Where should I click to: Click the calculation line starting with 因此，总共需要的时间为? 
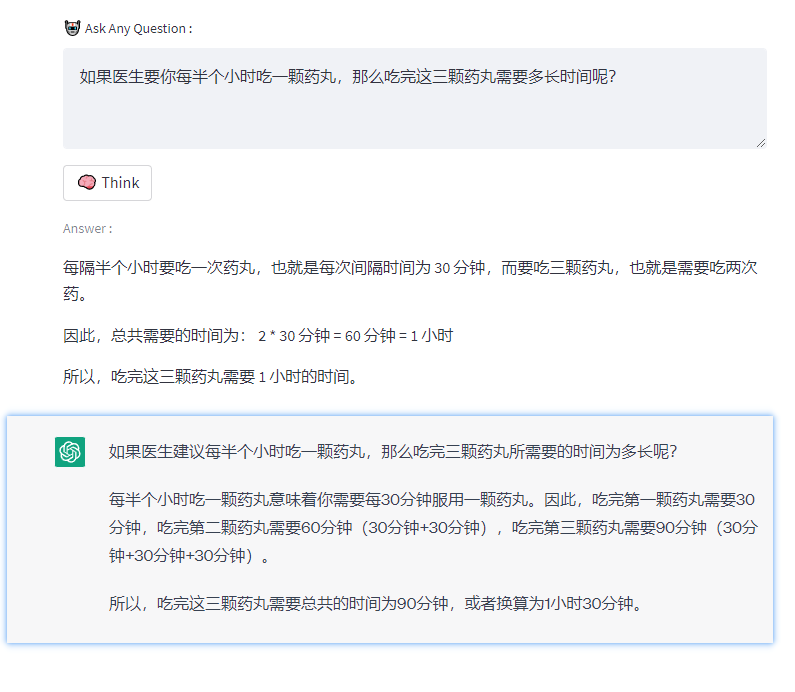(x=150, y=336)
